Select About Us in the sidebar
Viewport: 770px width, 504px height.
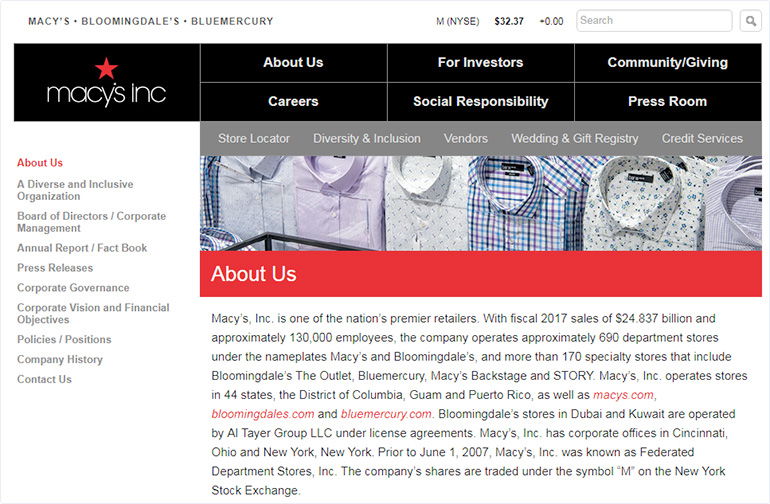[40, 163]
